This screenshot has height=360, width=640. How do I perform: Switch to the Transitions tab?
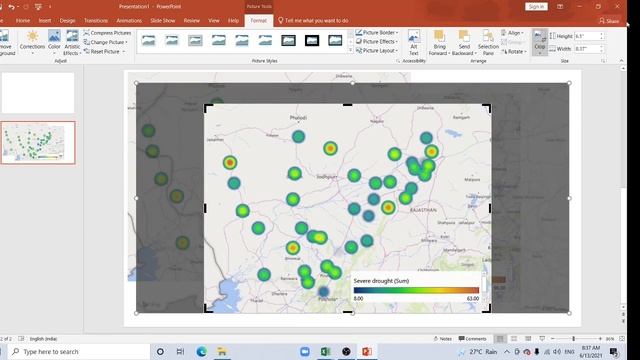(x=96, y=20)
